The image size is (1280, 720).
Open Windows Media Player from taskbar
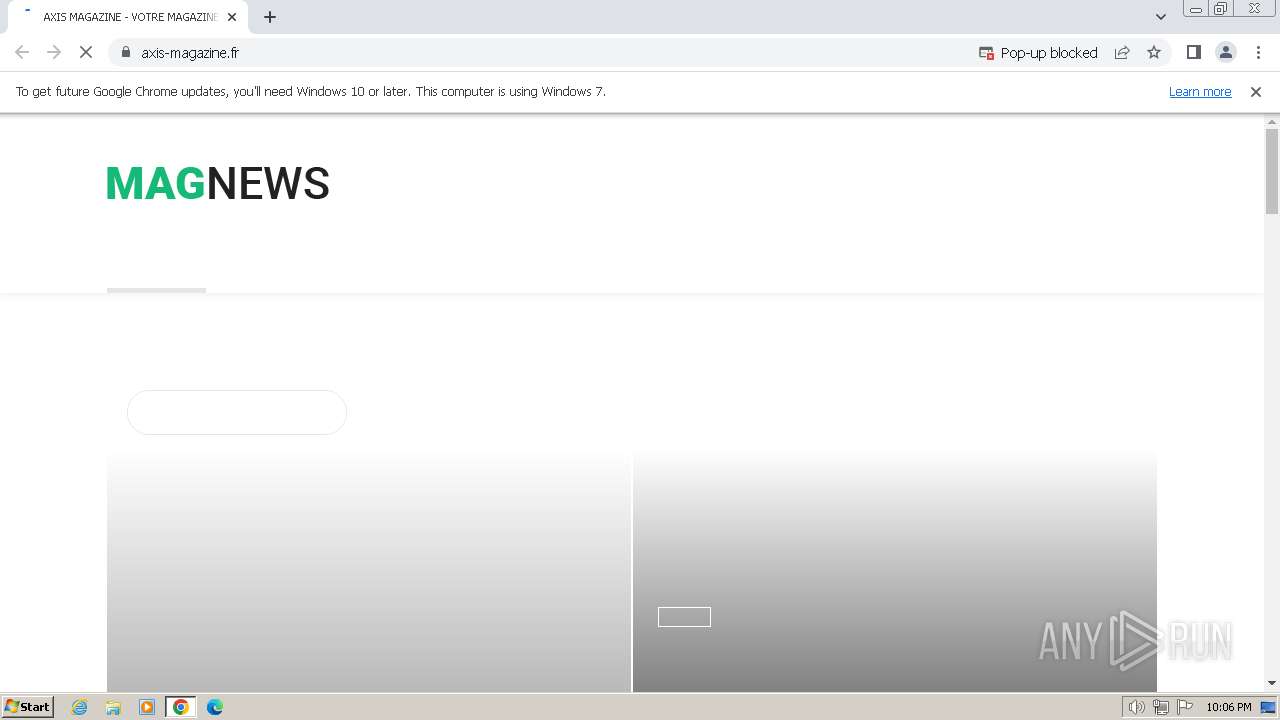[147, 707]
